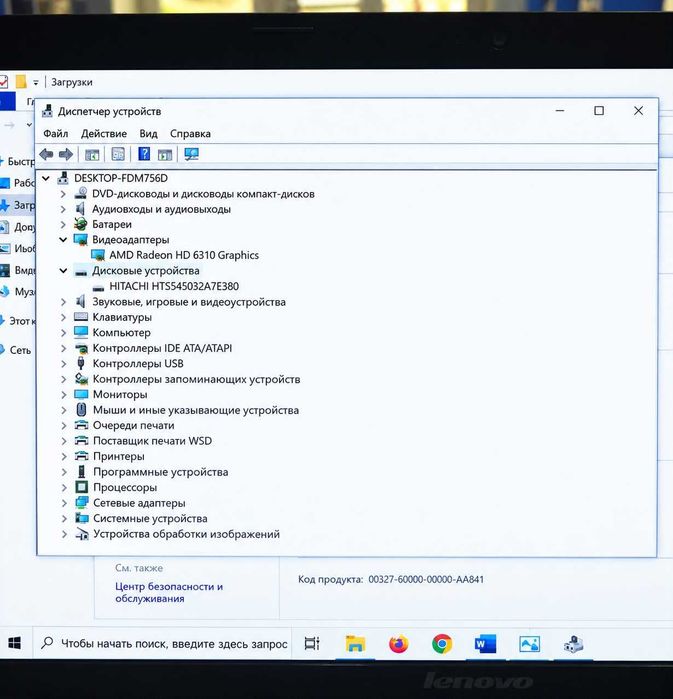Select the Батареи label text

[x=112, y=225]
